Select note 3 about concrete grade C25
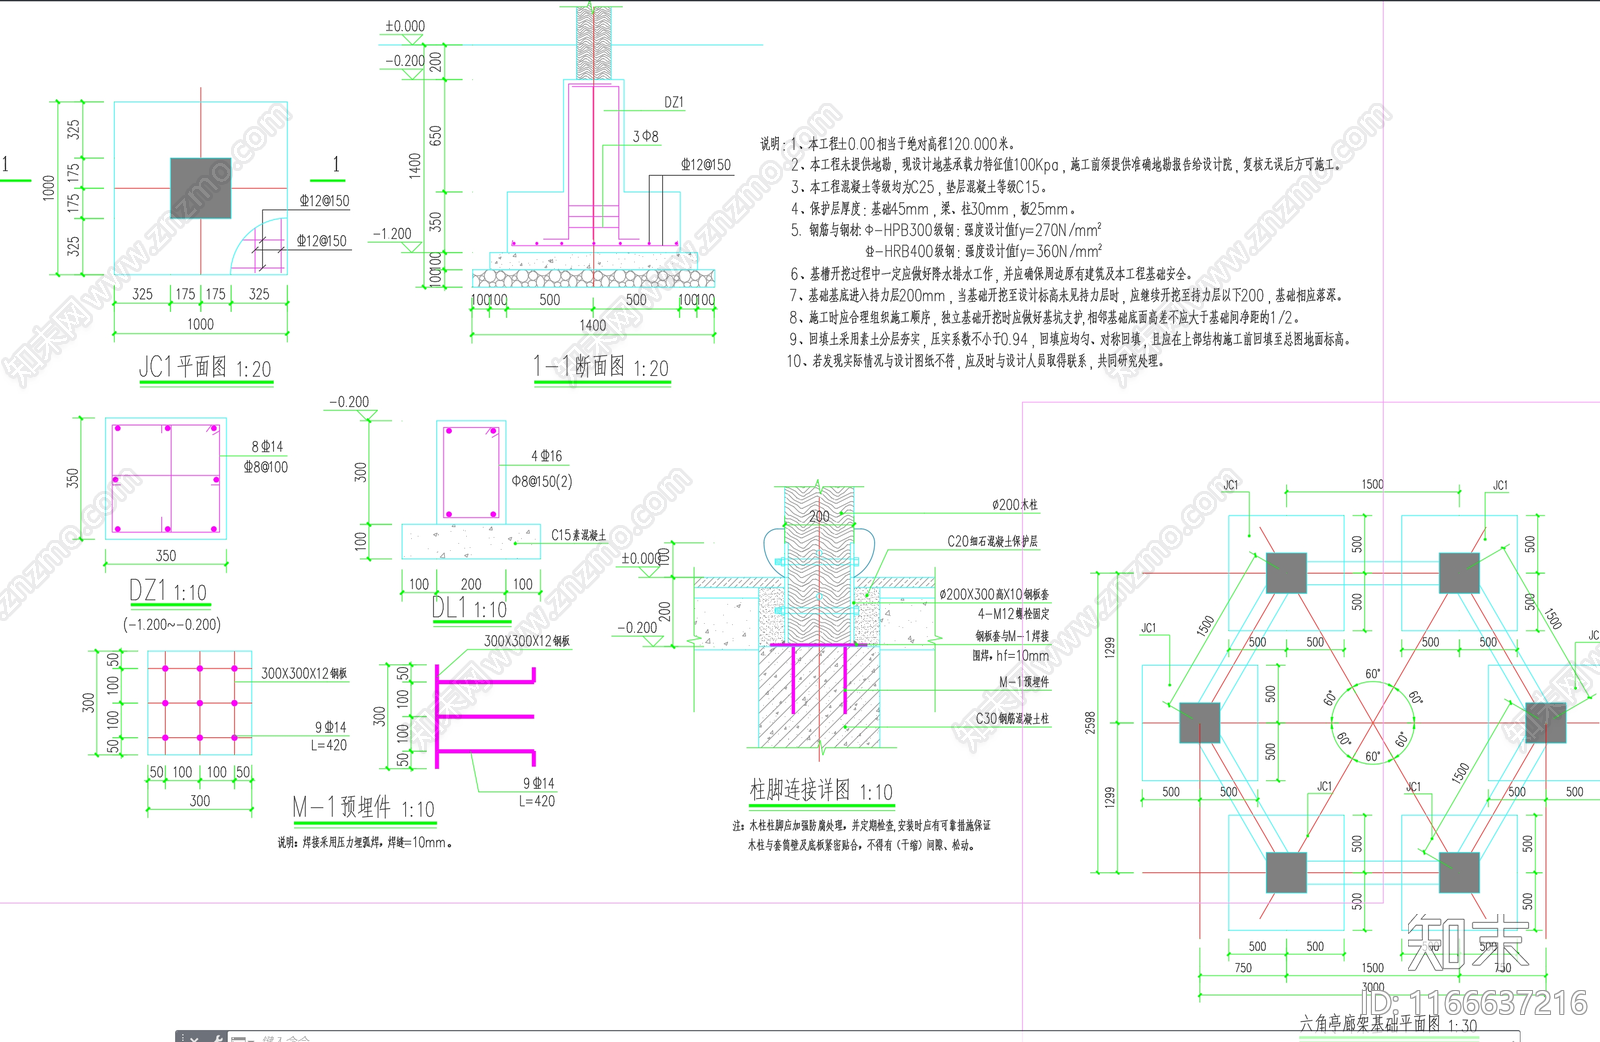 coord(918,187)
